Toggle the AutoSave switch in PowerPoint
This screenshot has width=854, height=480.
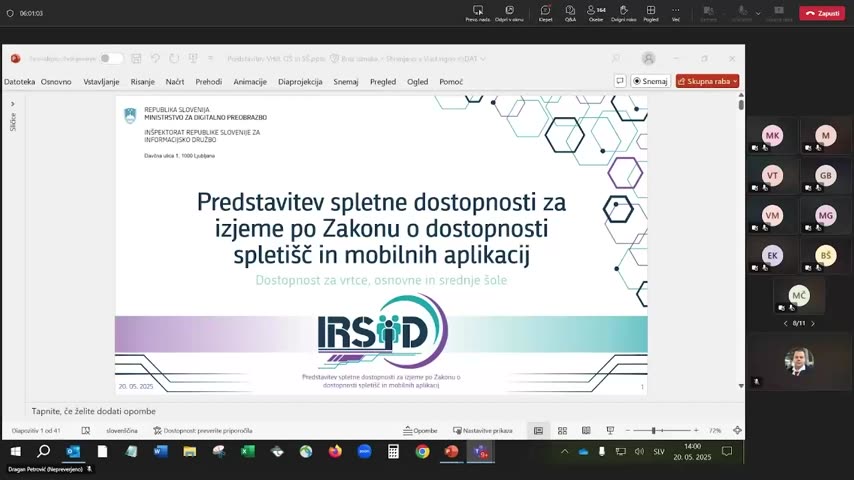pyautogui.click(x=111, y=58)
